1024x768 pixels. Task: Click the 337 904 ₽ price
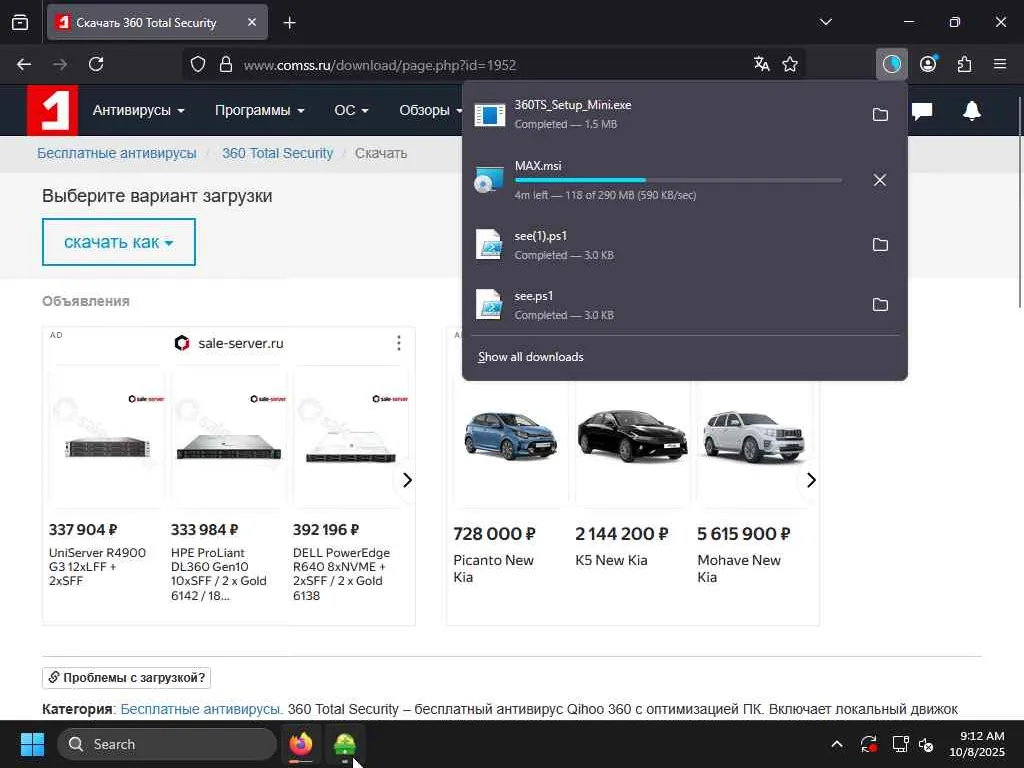tap(83, 530)
